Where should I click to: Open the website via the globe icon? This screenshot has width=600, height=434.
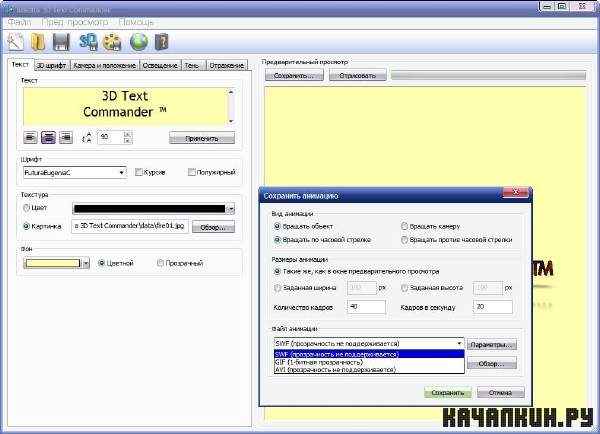coord(139,42)
